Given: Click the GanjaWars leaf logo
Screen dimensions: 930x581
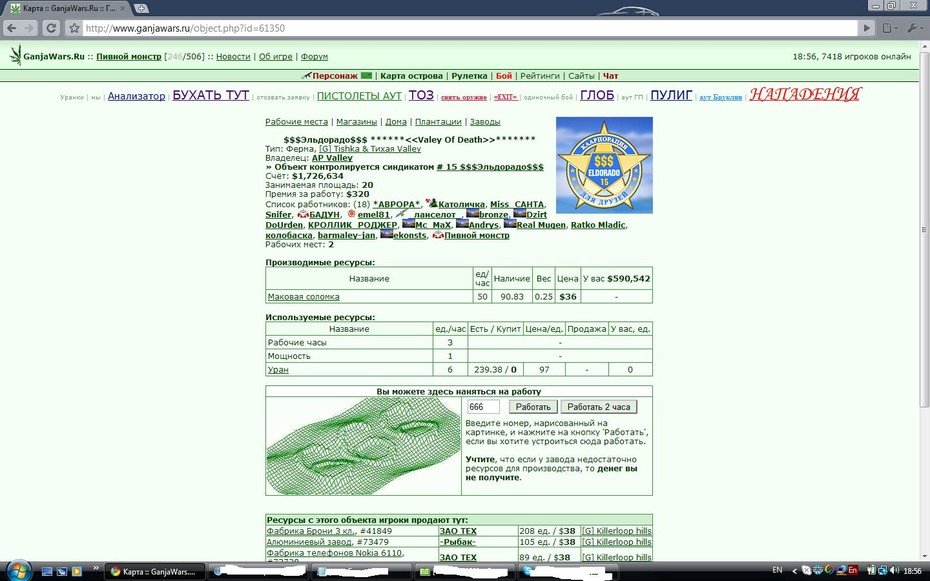Looking at the screenshot, I should point(15,56).
